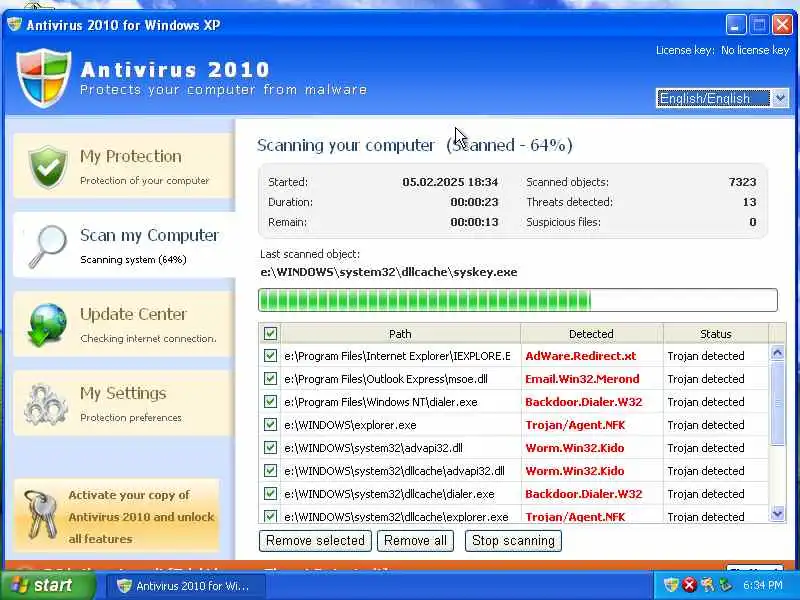This screenshot has height=600, width=800.
Task: Open the My Protection section
Action: pos(123,166)
